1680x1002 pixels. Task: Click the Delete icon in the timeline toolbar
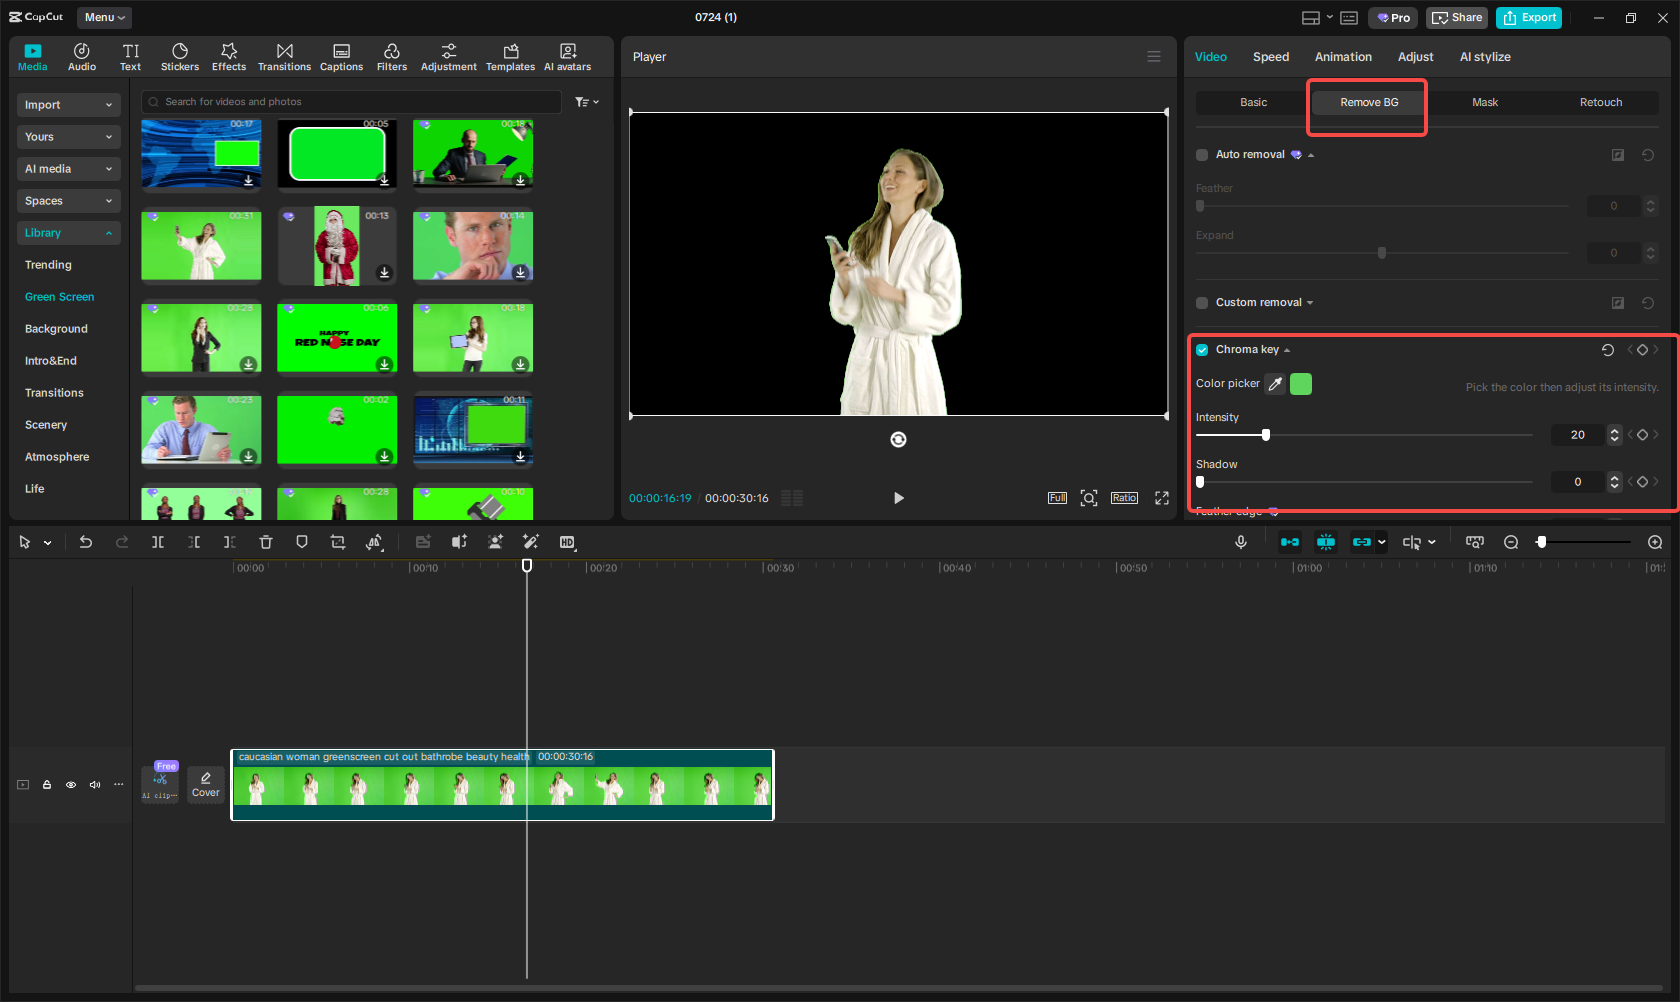pos(265,542)
